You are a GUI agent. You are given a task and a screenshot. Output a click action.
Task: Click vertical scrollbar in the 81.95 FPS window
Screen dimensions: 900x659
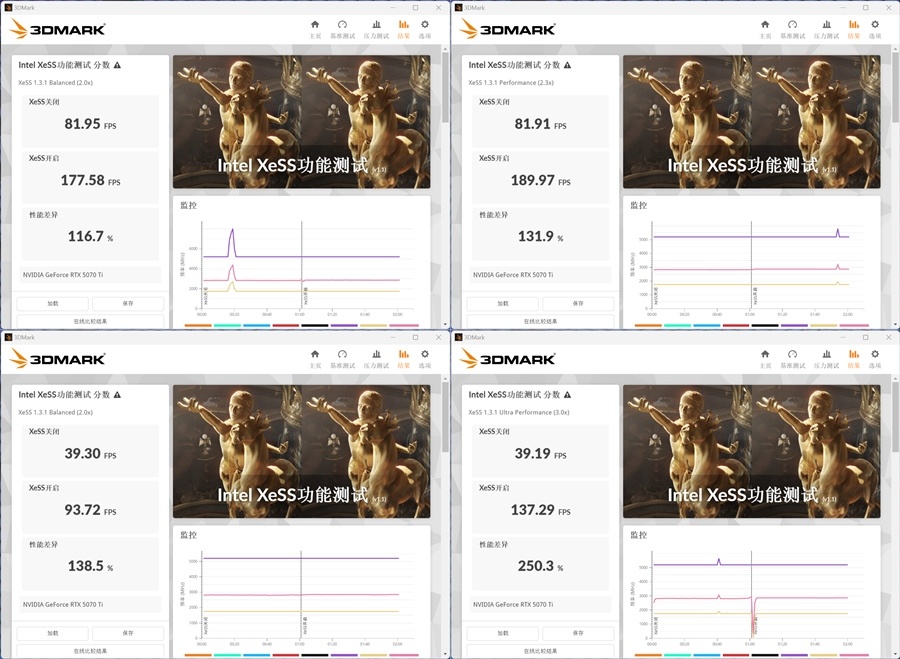point(445,86)
